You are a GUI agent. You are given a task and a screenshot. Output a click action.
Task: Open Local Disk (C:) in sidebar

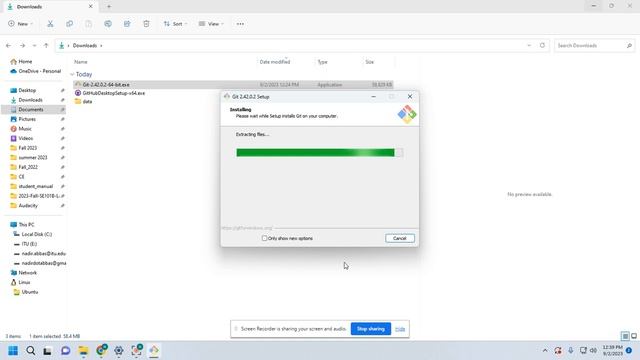click(x=37, y=234)
